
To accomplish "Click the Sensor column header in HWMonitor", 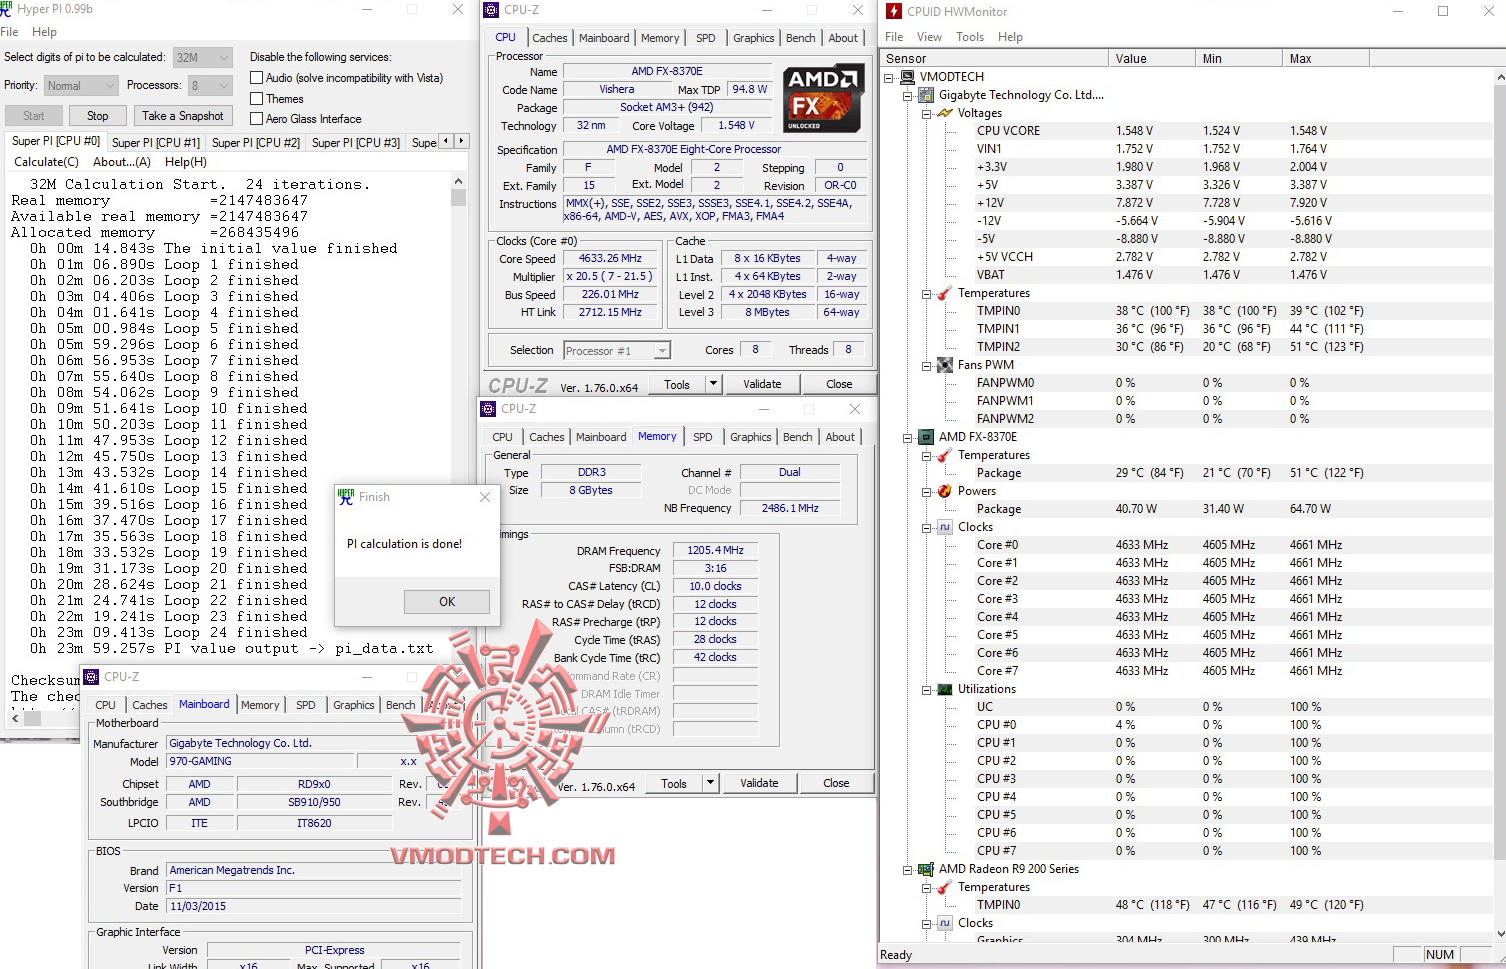I will click(994, 59).
